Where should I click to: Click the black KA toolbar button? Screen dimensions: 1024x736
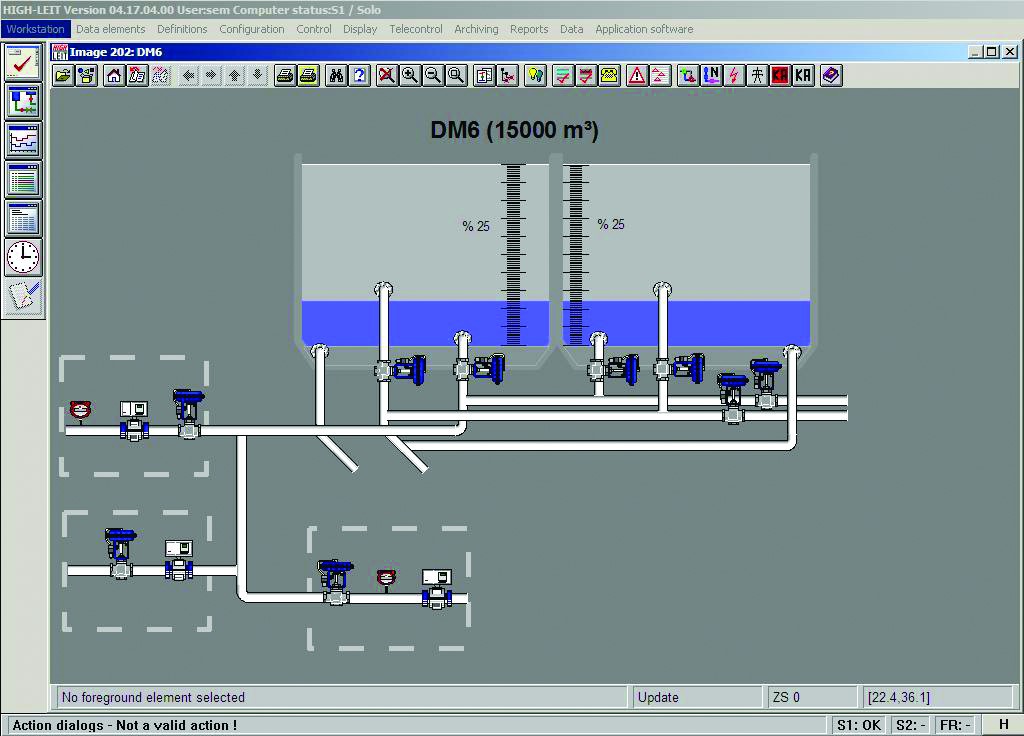804,75
